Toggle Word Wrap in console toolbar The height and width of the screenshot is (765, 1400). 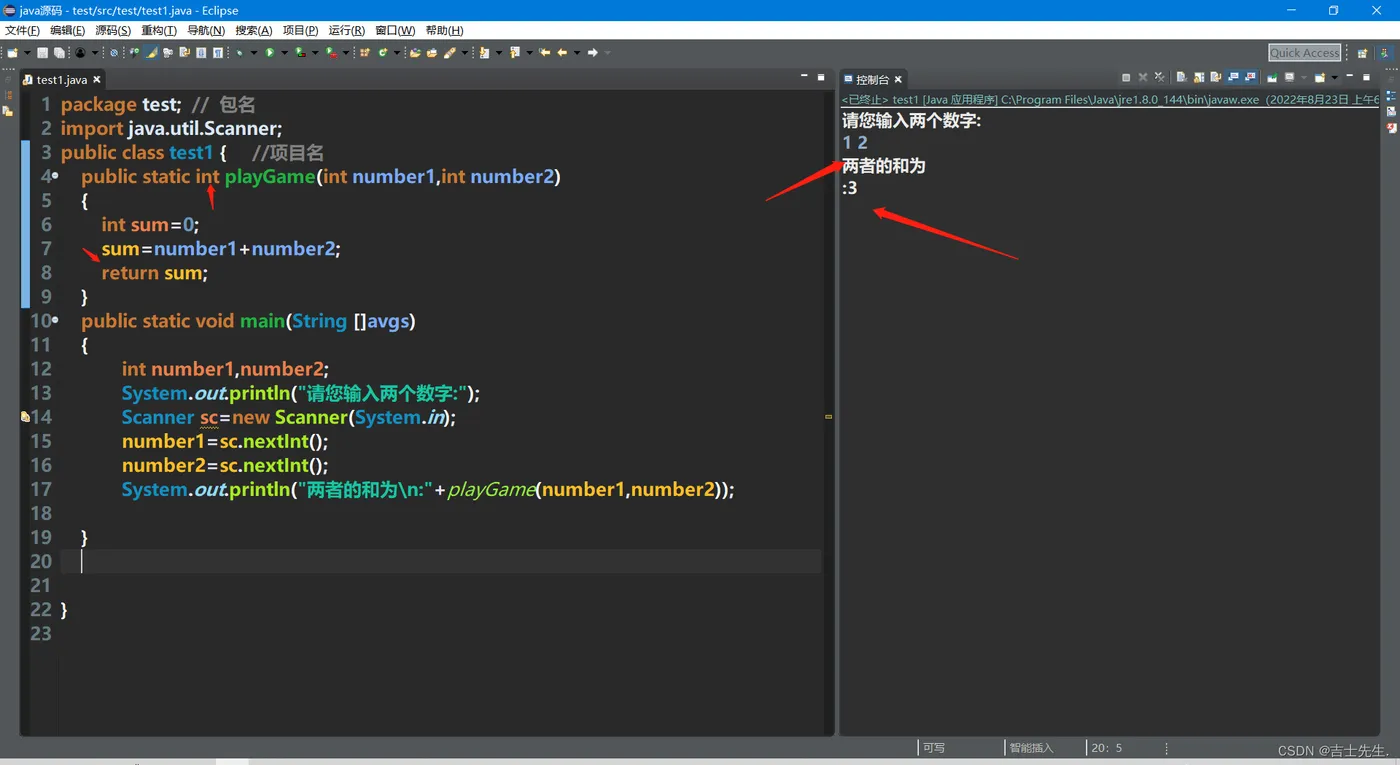pyautogui.click(x=1216, y=77)
